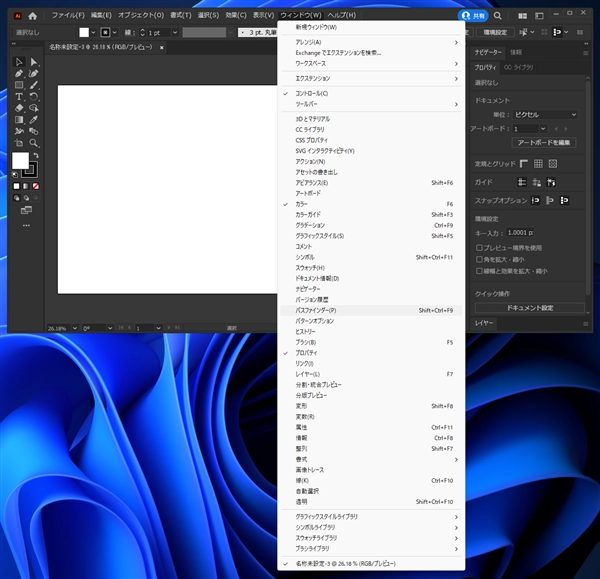Set the Gradient color mode button
Viewport: 600px width, 579px height.
click(x=26, y=186)
